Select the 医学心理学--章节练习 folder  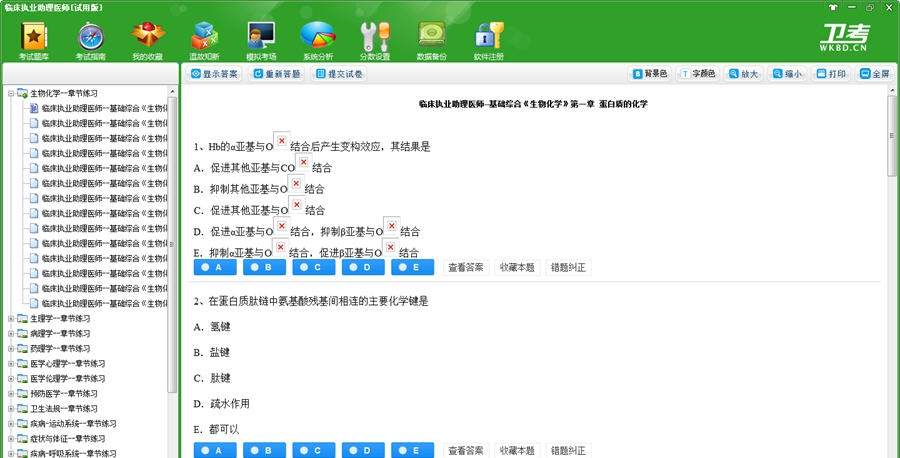coord(68,363)
